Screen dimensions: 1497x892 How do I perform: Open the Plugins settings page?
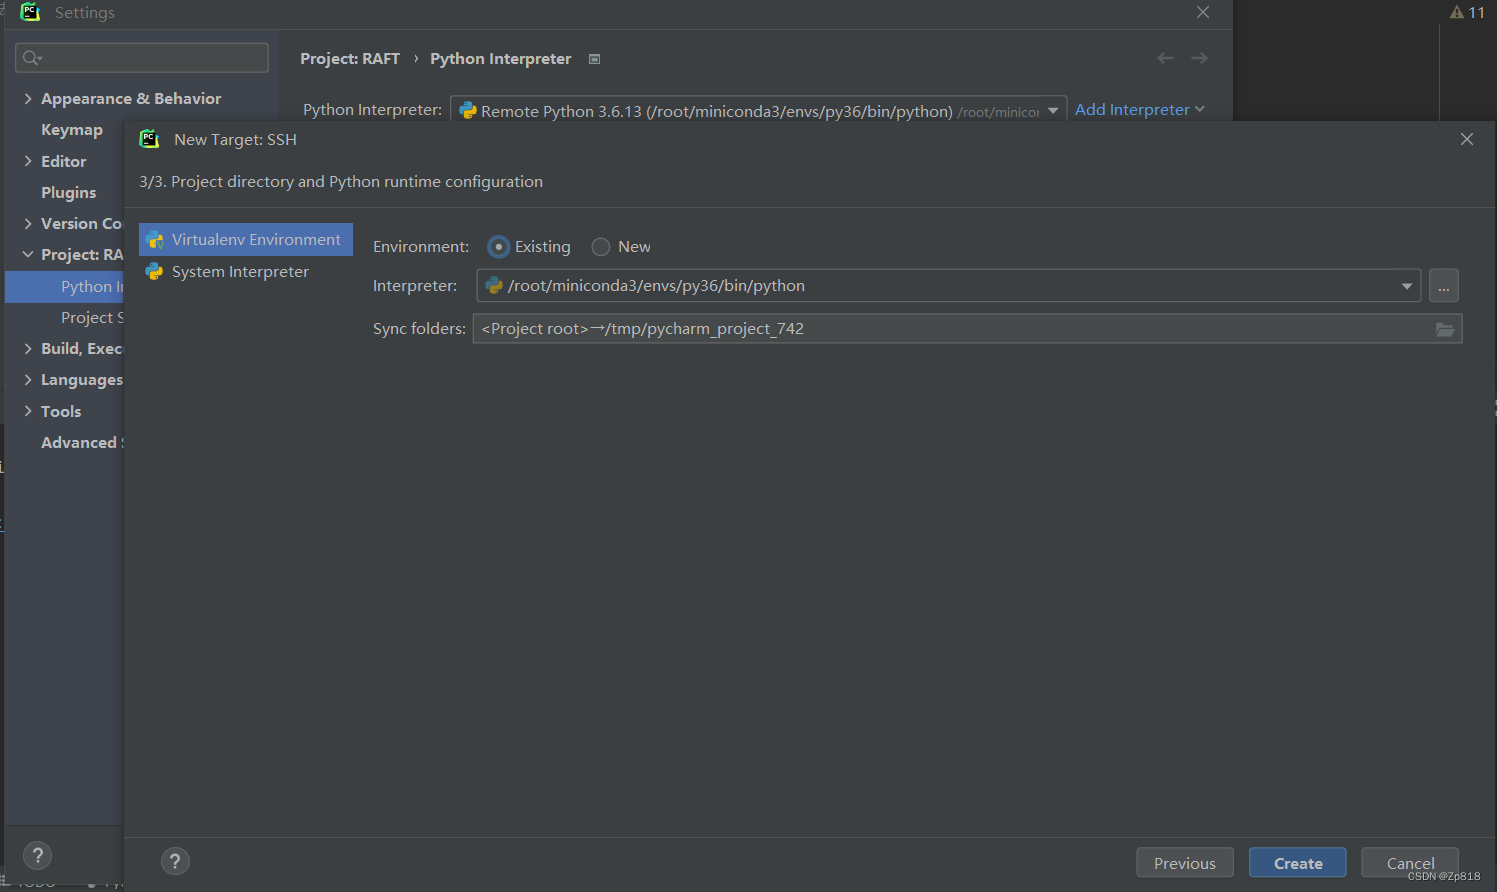(69, 193)
